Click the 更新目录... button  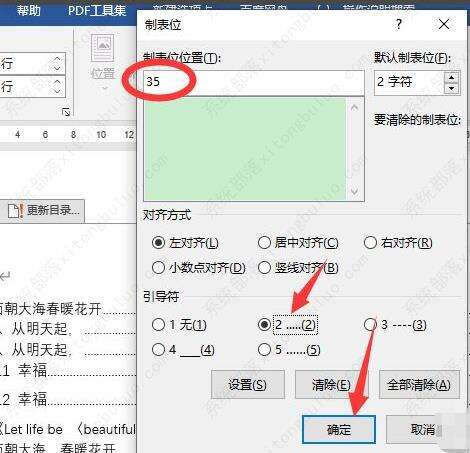click(x=42, y=211)
